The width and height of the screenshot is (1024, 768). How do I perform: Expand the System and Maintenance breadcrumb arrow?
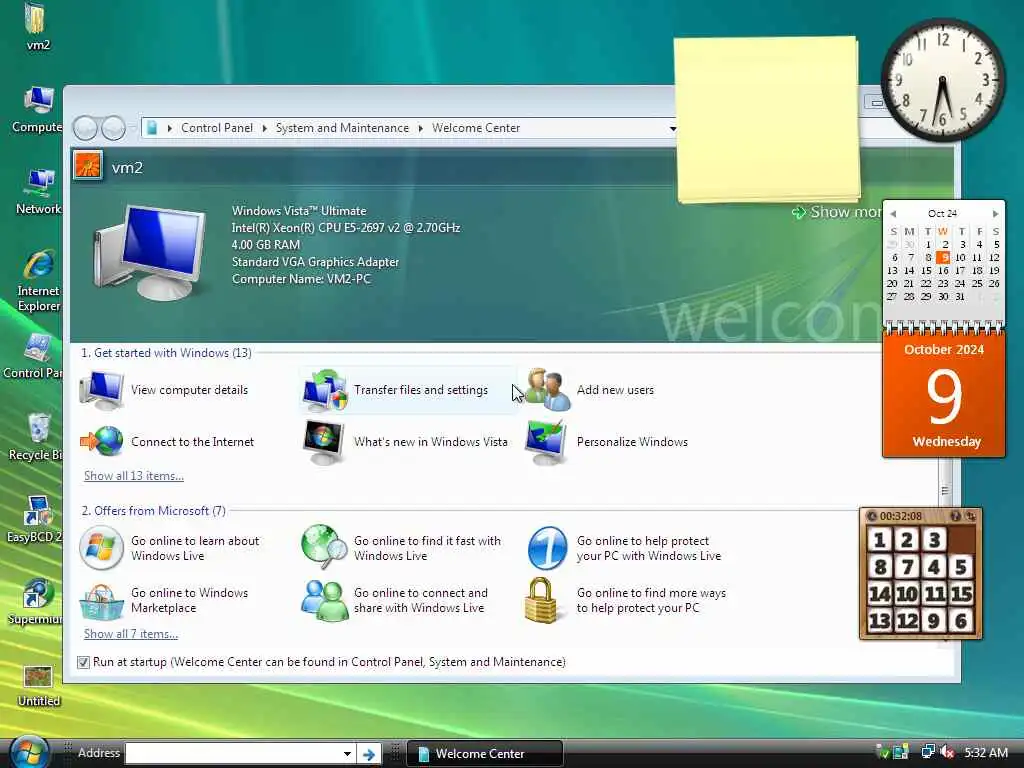pyautogui.click(x=421, y=128)
